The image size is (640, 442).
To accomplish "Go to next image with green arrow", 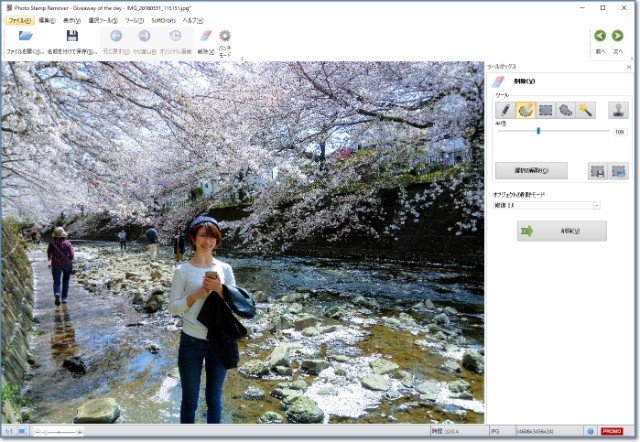I will pyautogui.click(x=617, y=36).
